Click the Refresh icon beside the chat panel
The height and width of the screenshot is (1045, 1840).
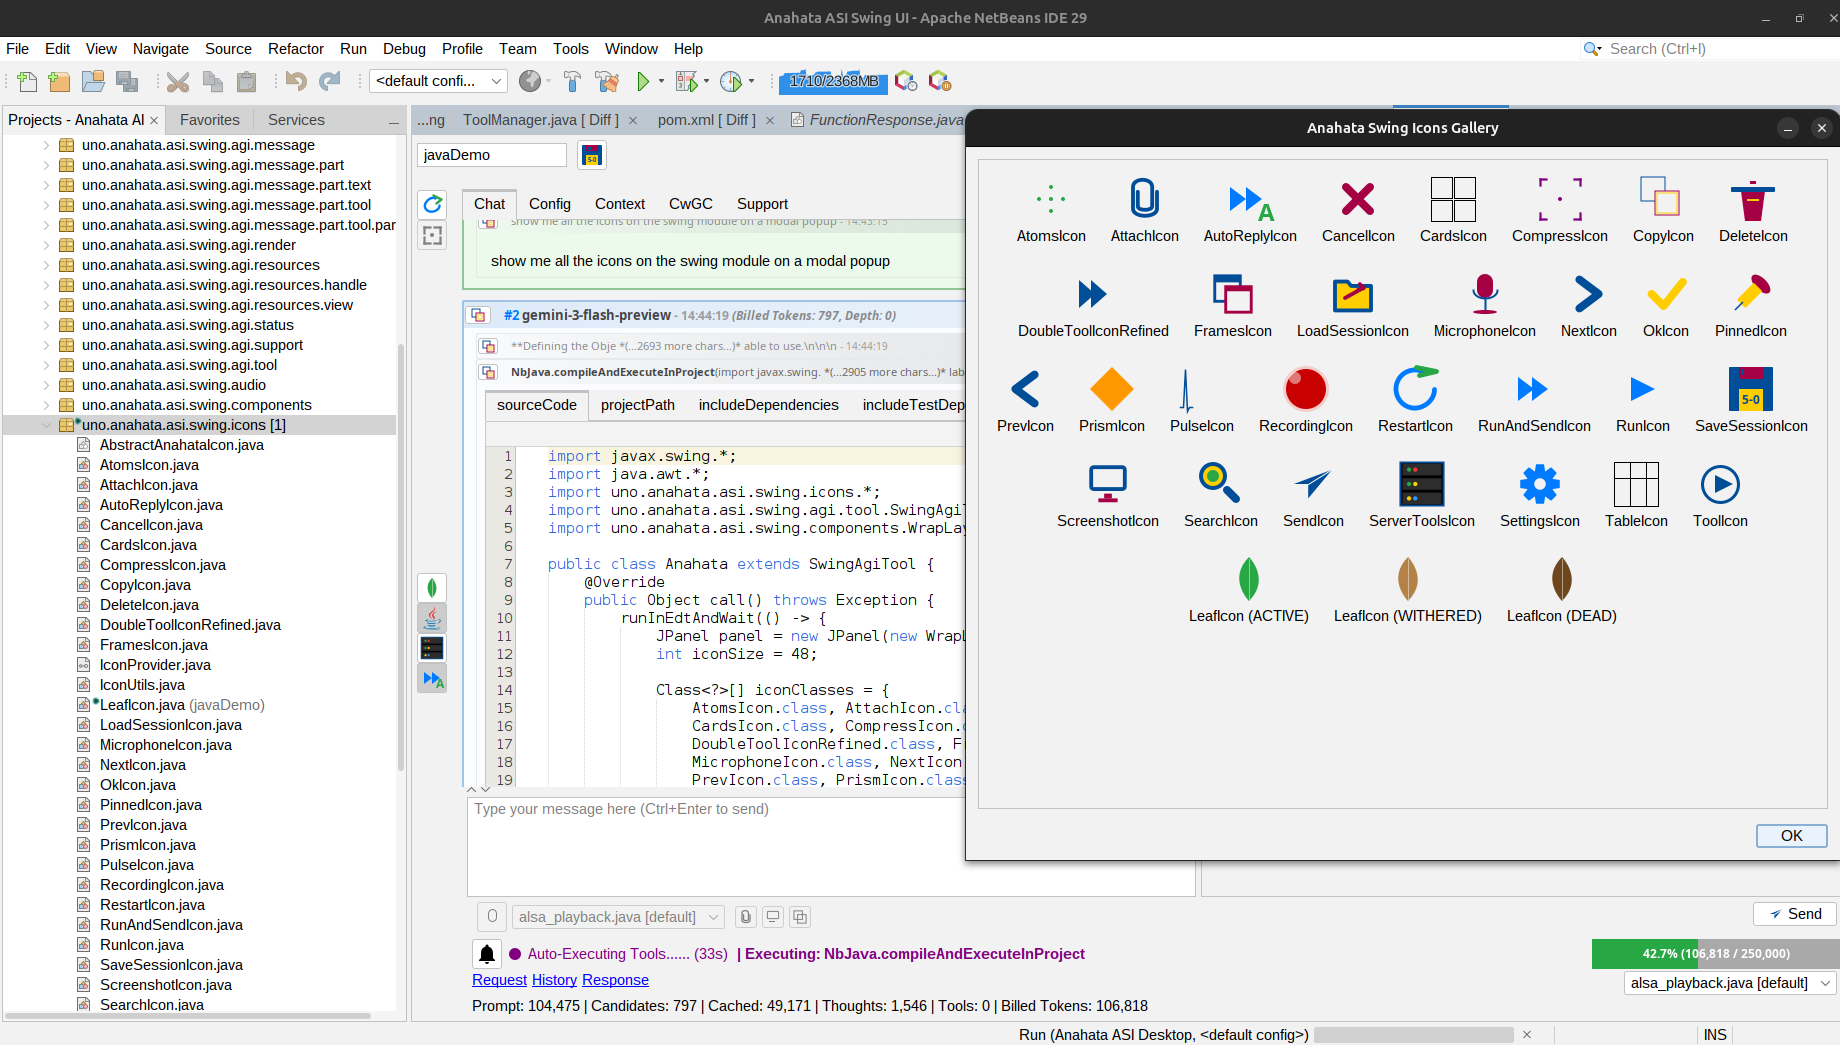(432, 204)
